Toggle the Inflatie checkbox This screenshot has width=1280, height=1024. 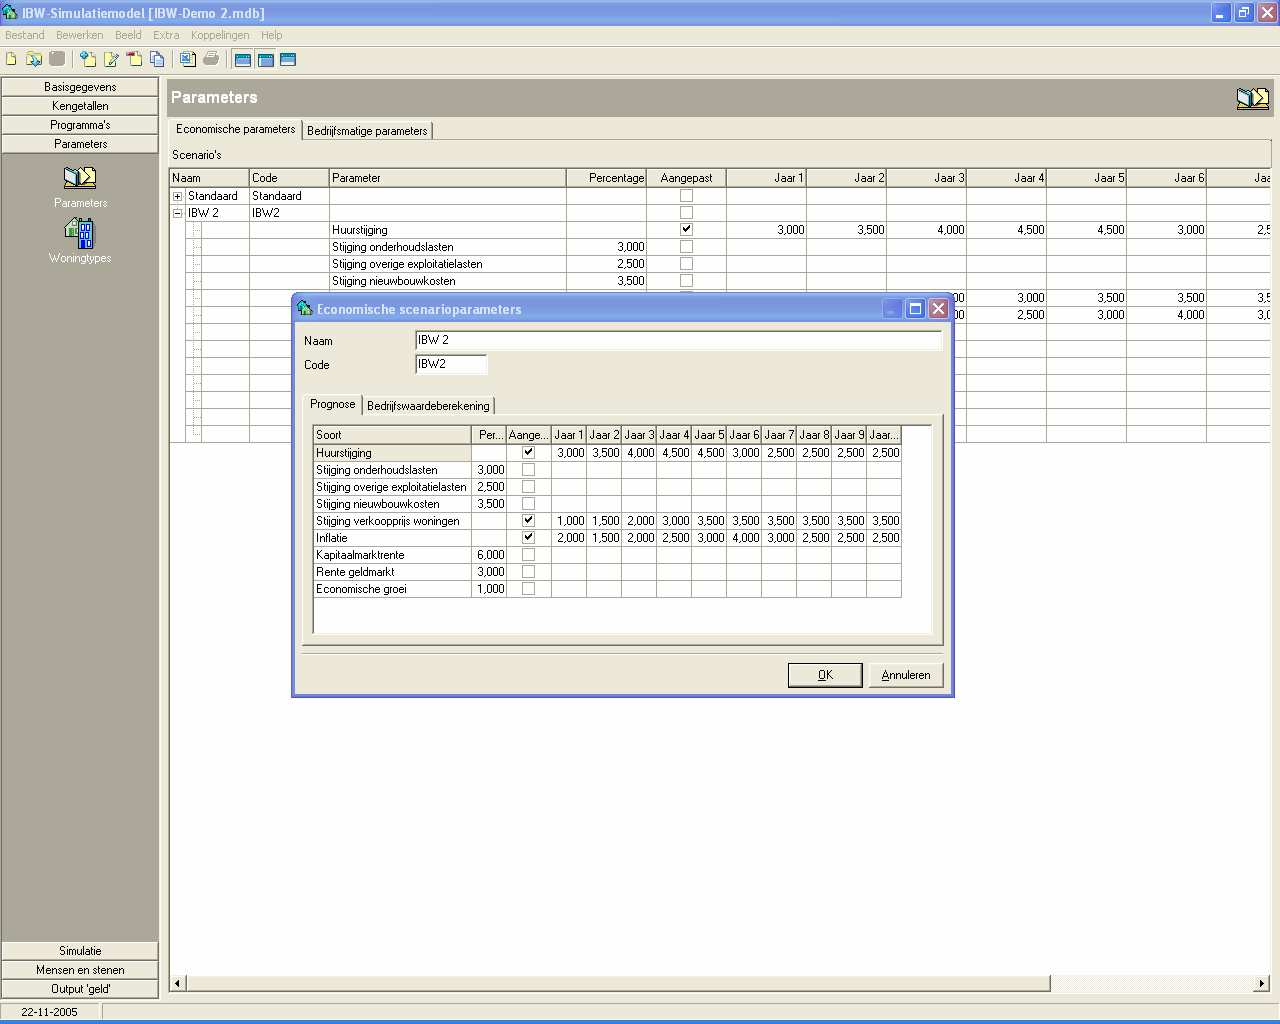point(528,537)
